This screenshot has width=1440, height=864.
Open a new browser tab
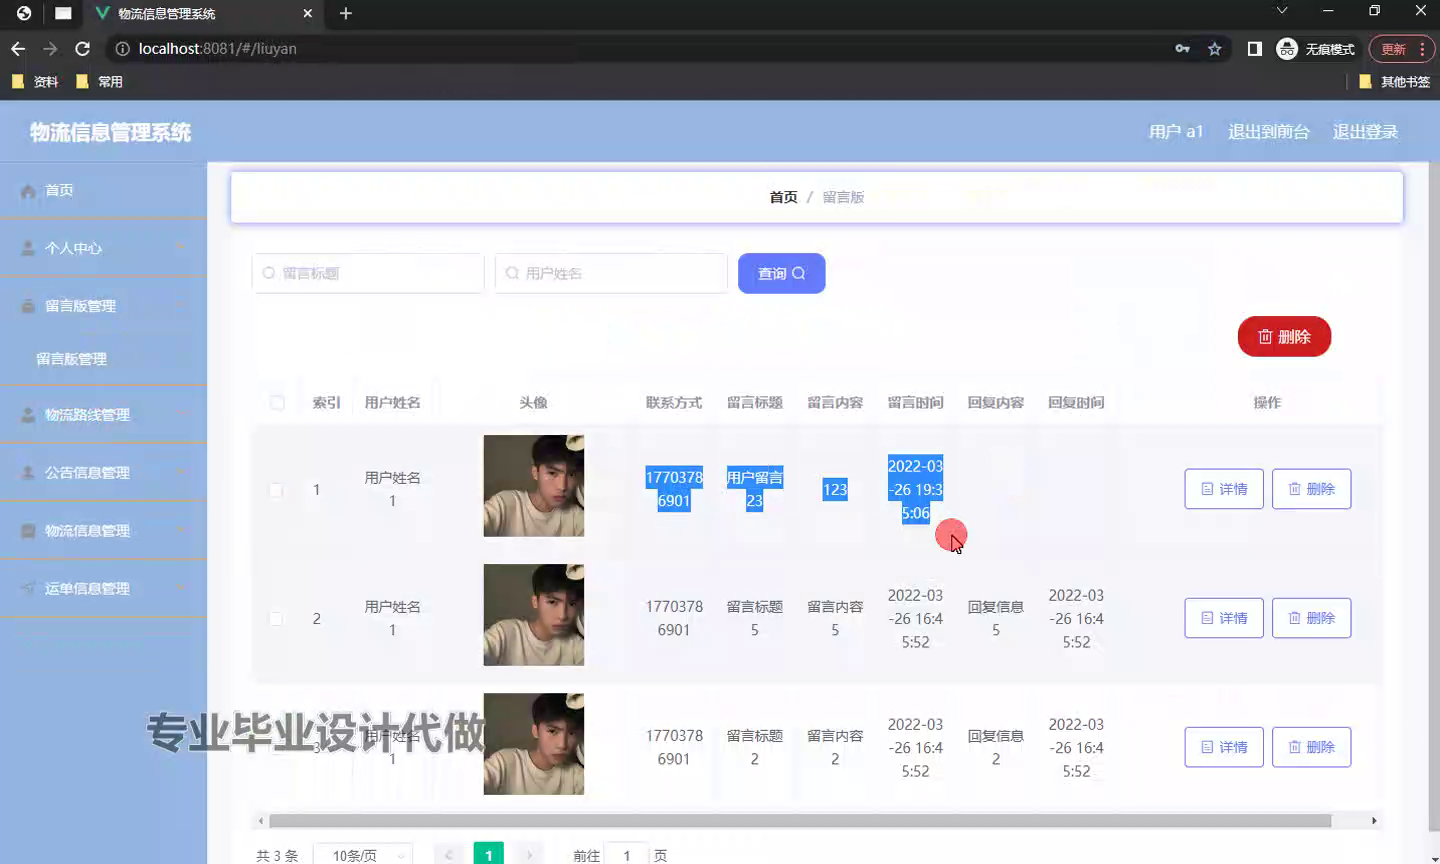tap(346, 13)
